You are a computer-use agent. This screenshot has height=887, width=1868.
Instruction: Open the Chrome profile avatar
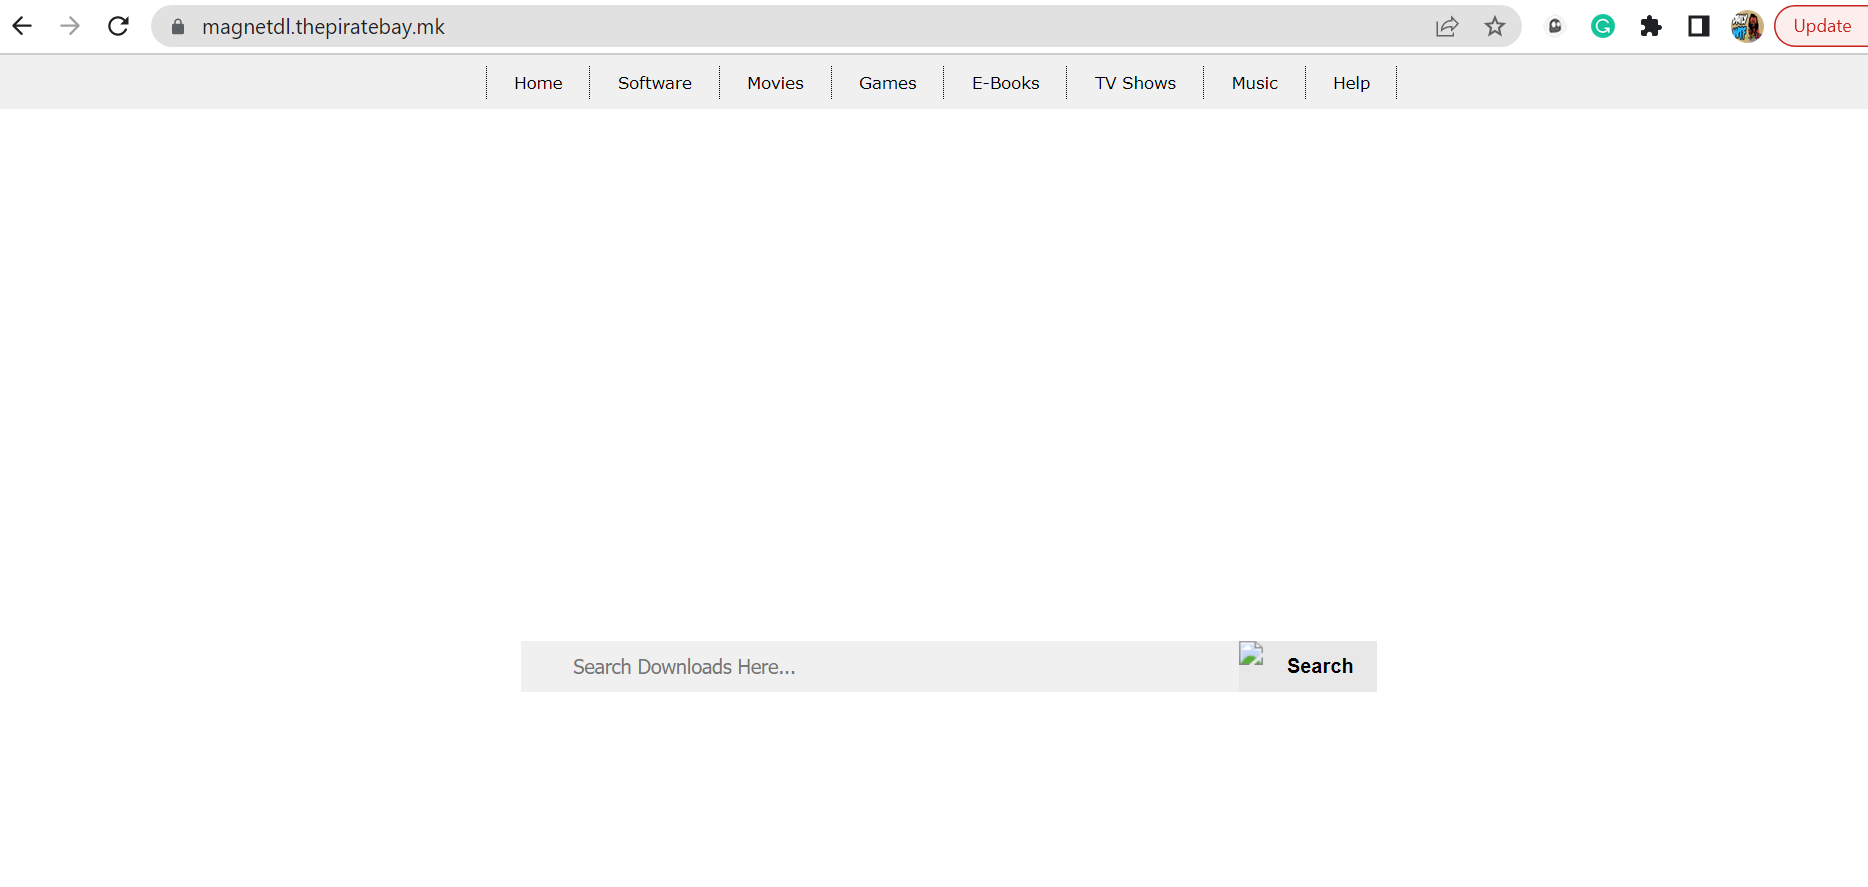coord(1747,27)
